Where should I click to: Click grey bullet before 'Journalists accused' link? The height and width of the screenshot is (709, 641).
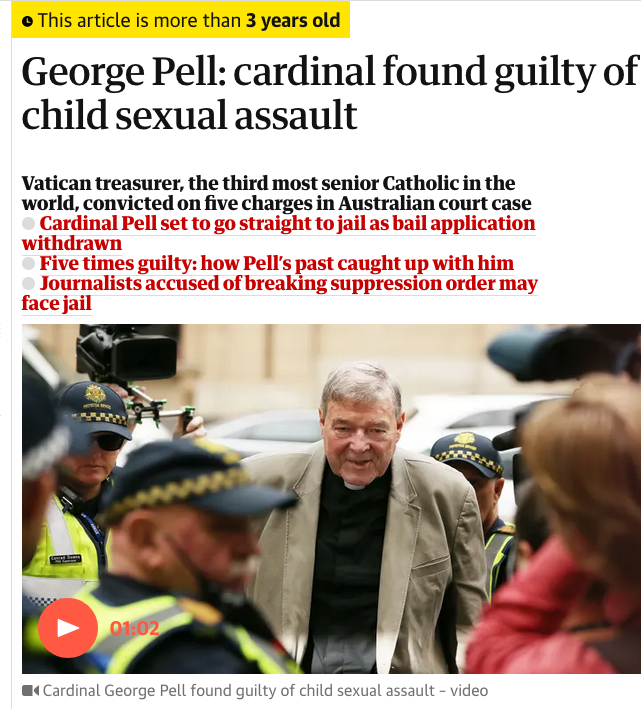[28, 284]
